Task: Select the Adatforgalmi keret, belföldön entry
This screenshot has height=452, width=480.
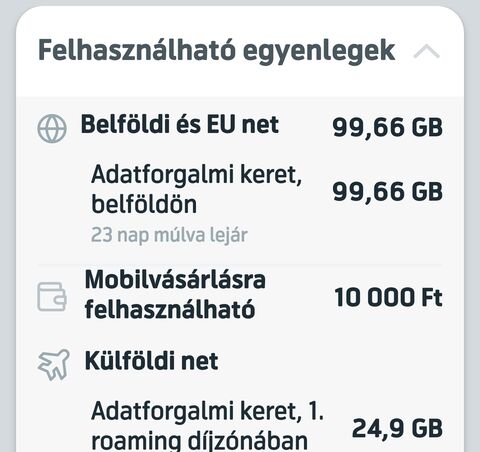Action: [240, 198]
